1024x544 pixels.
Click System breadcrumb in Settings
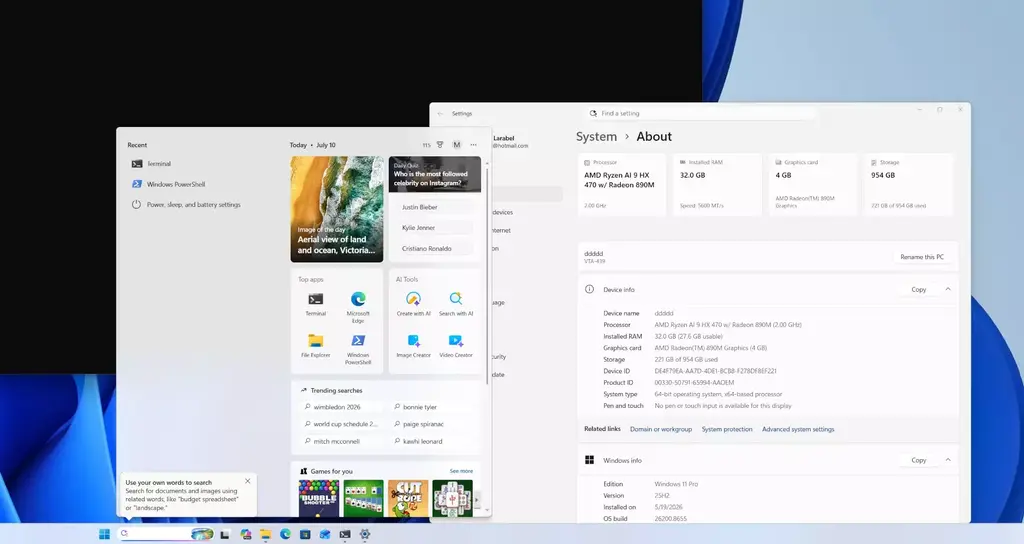(596, 136)
